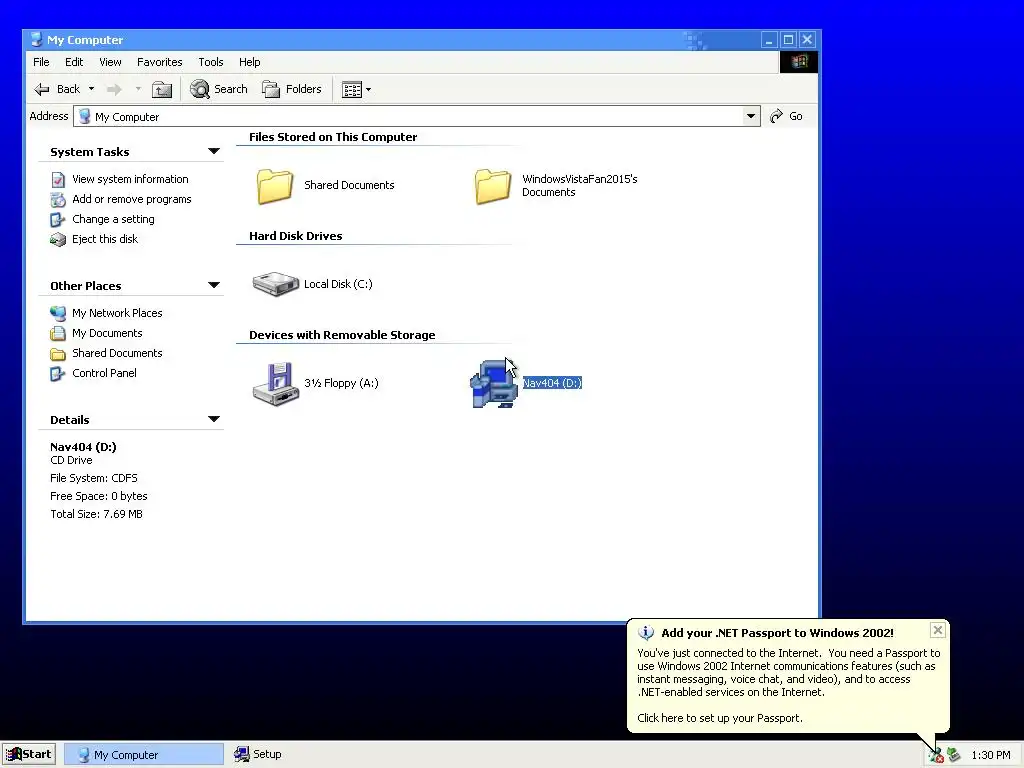The image size is (1024, 768).
Task: Maximize the My Computer window
Action: (x=788, y=40)
